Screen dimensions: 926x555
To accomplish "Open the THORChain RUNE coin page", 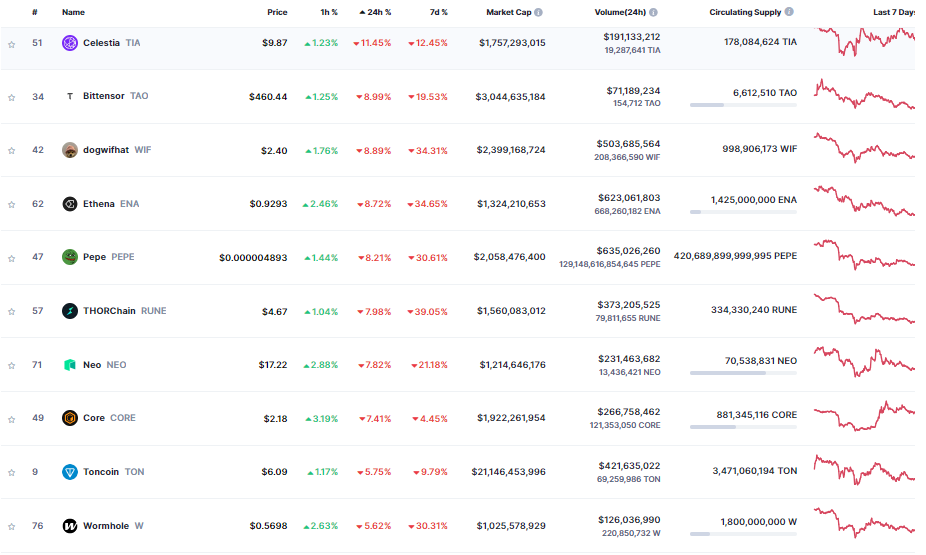I will [125, 311].
